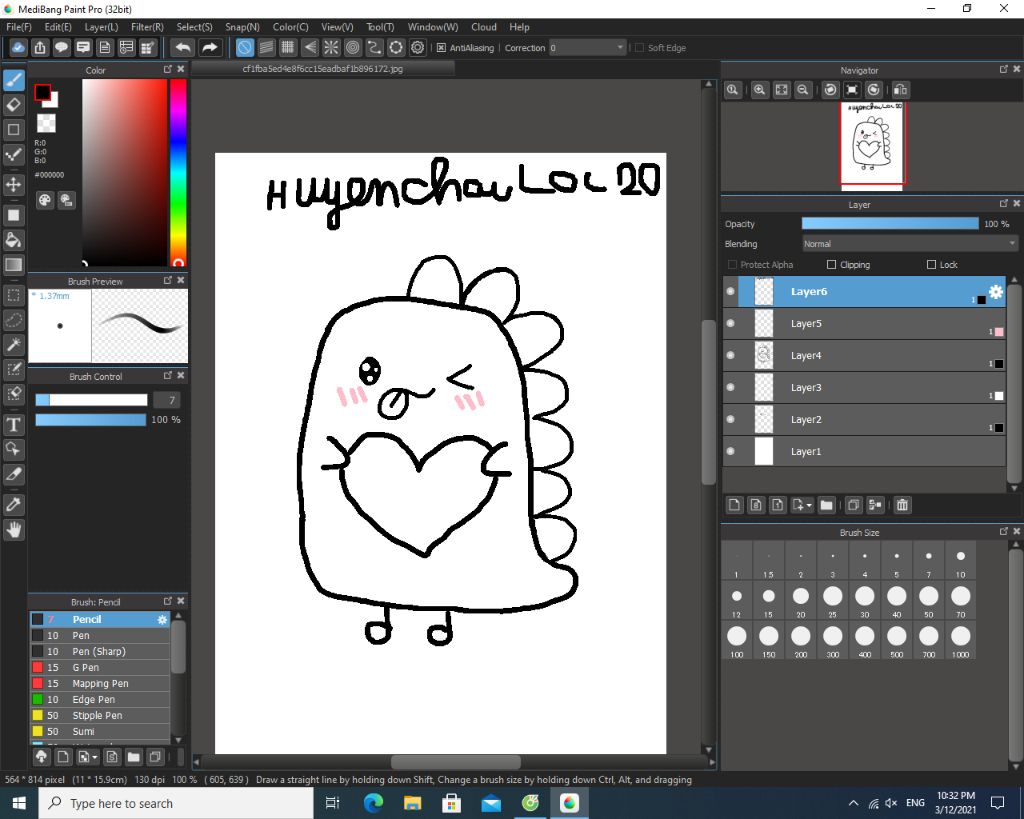Enable the Clipping checkbox
Screen dimensions: 1024x819
click(x=831, y=265)
